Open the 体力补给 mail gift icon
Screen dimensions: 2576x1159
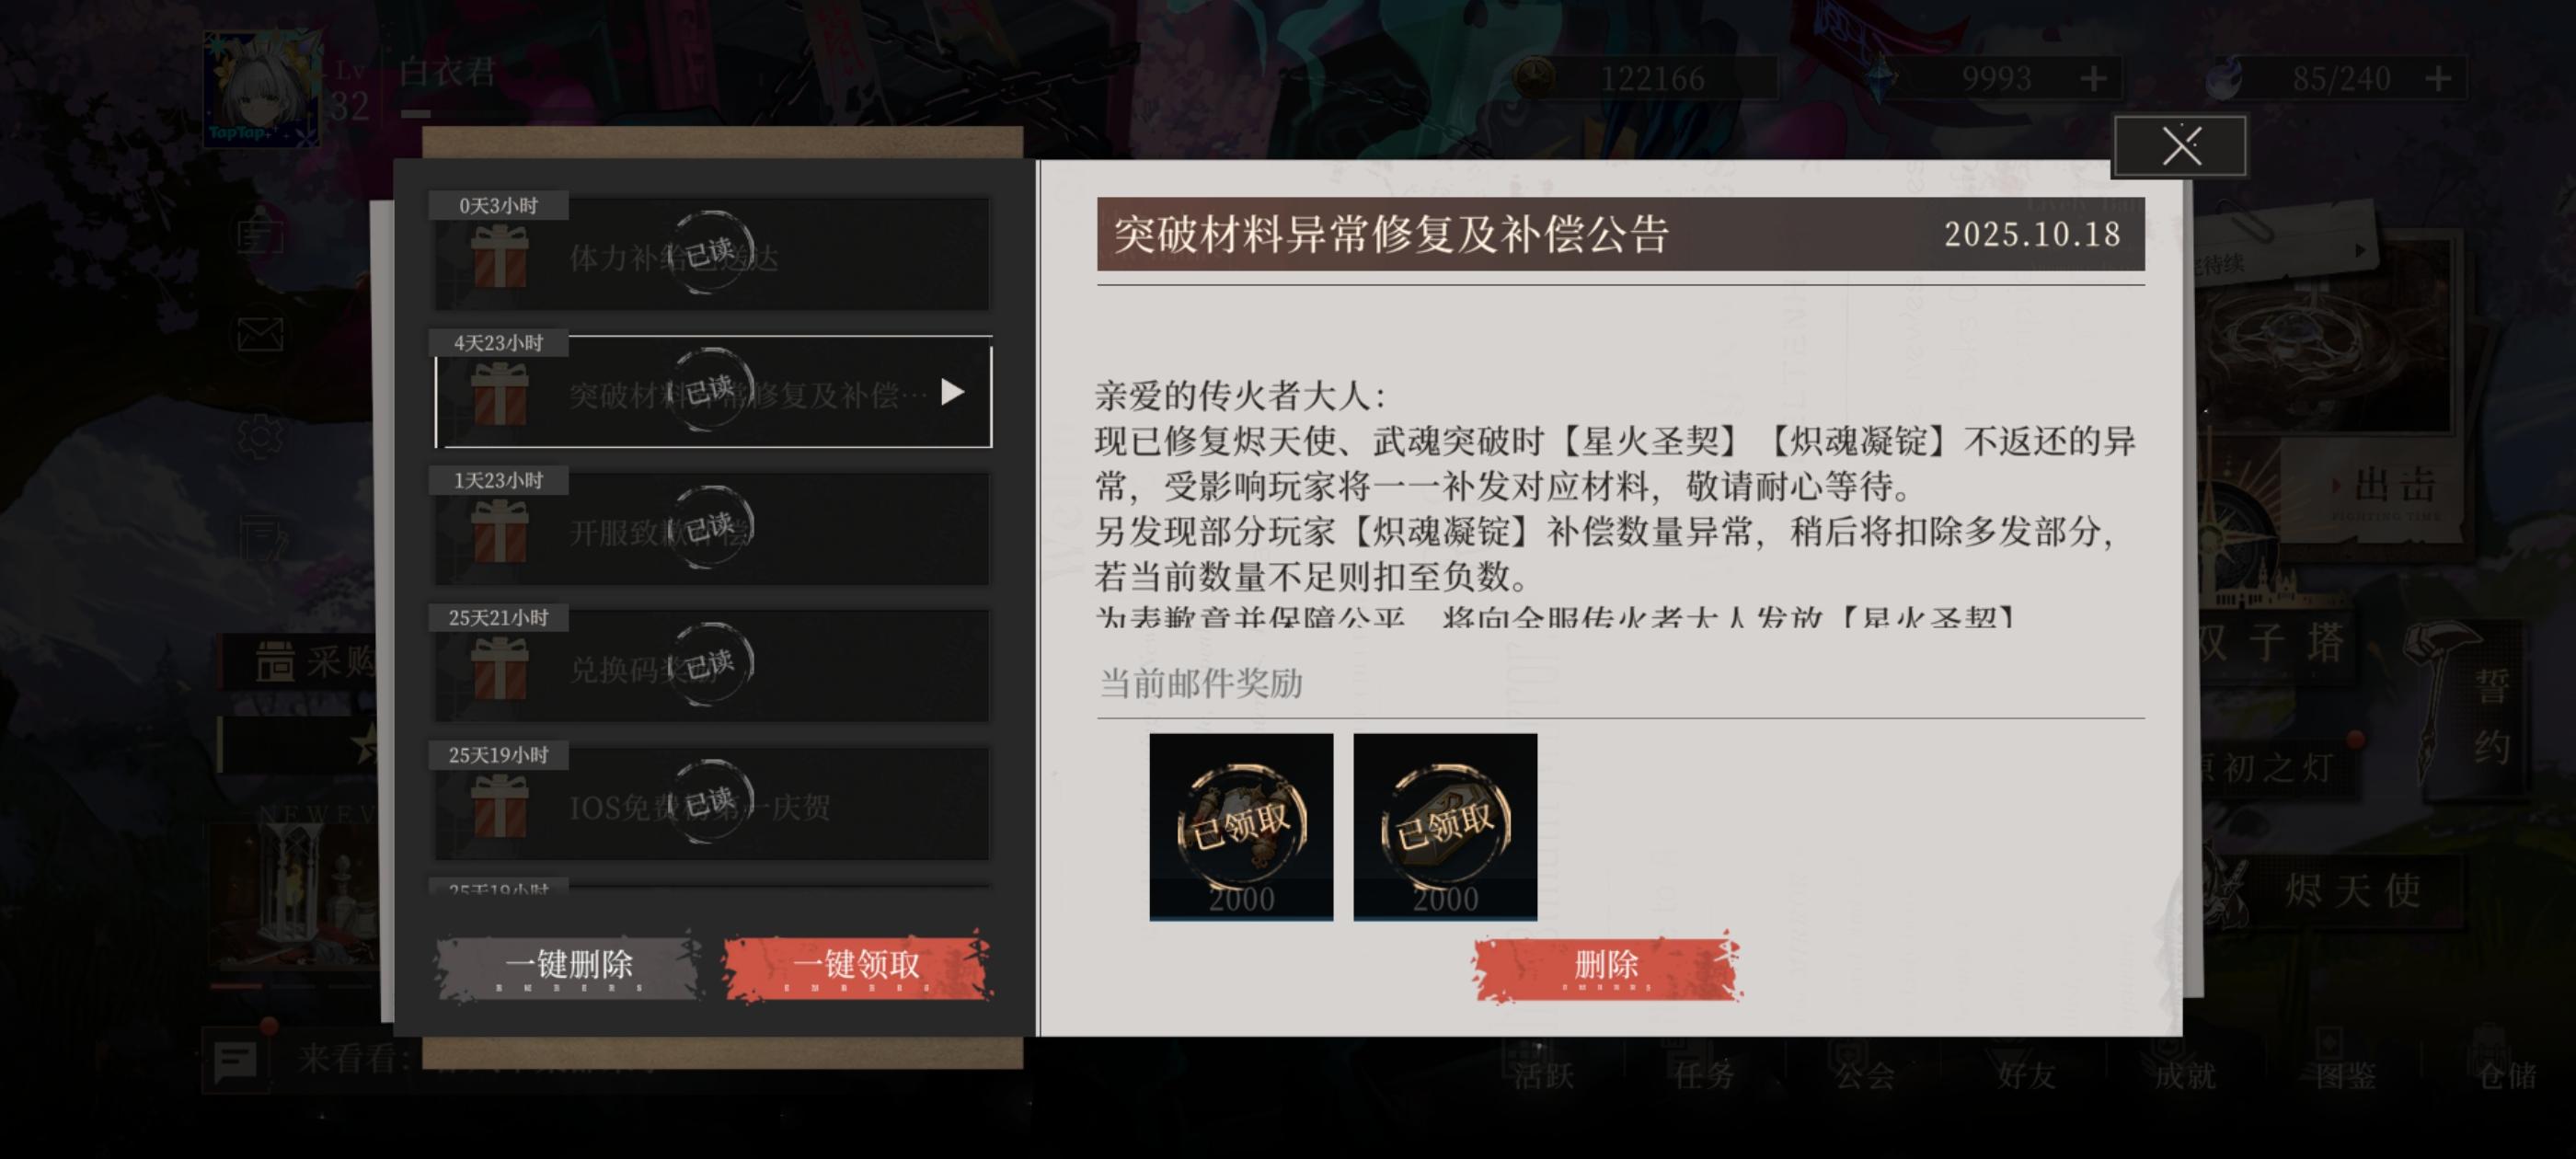coord(499,257)
